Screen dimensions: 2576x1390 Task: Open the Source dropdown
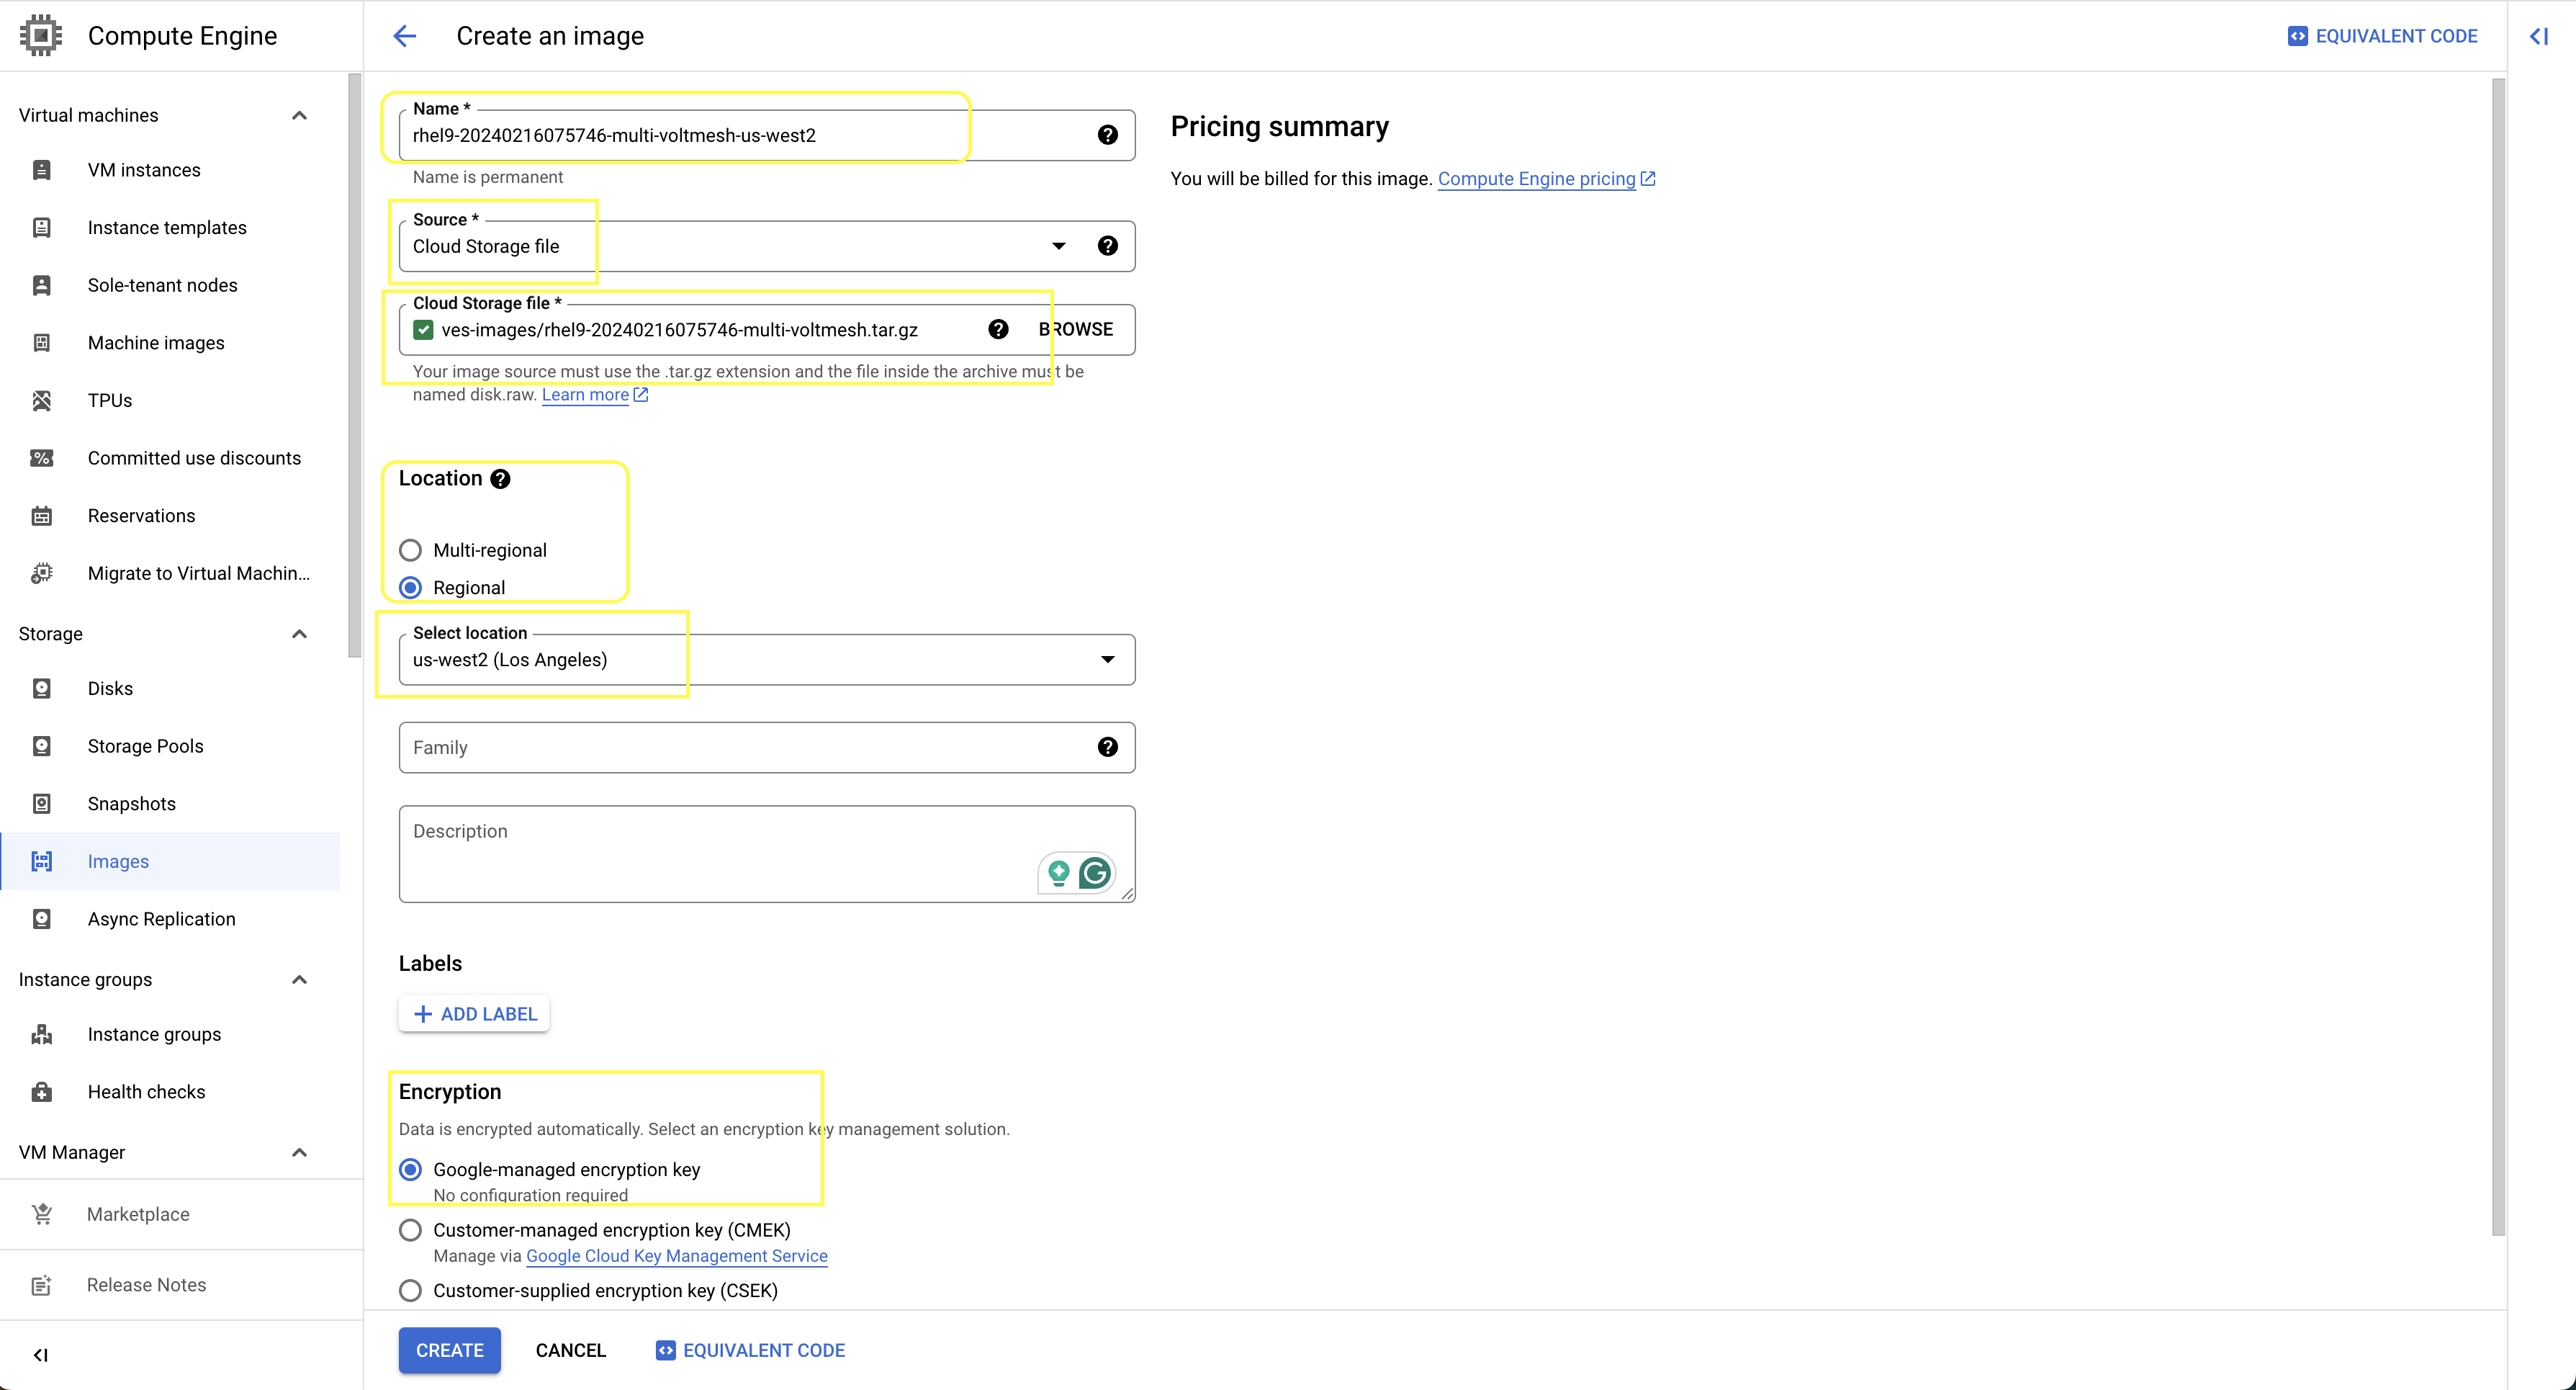tap(1058, 246)
